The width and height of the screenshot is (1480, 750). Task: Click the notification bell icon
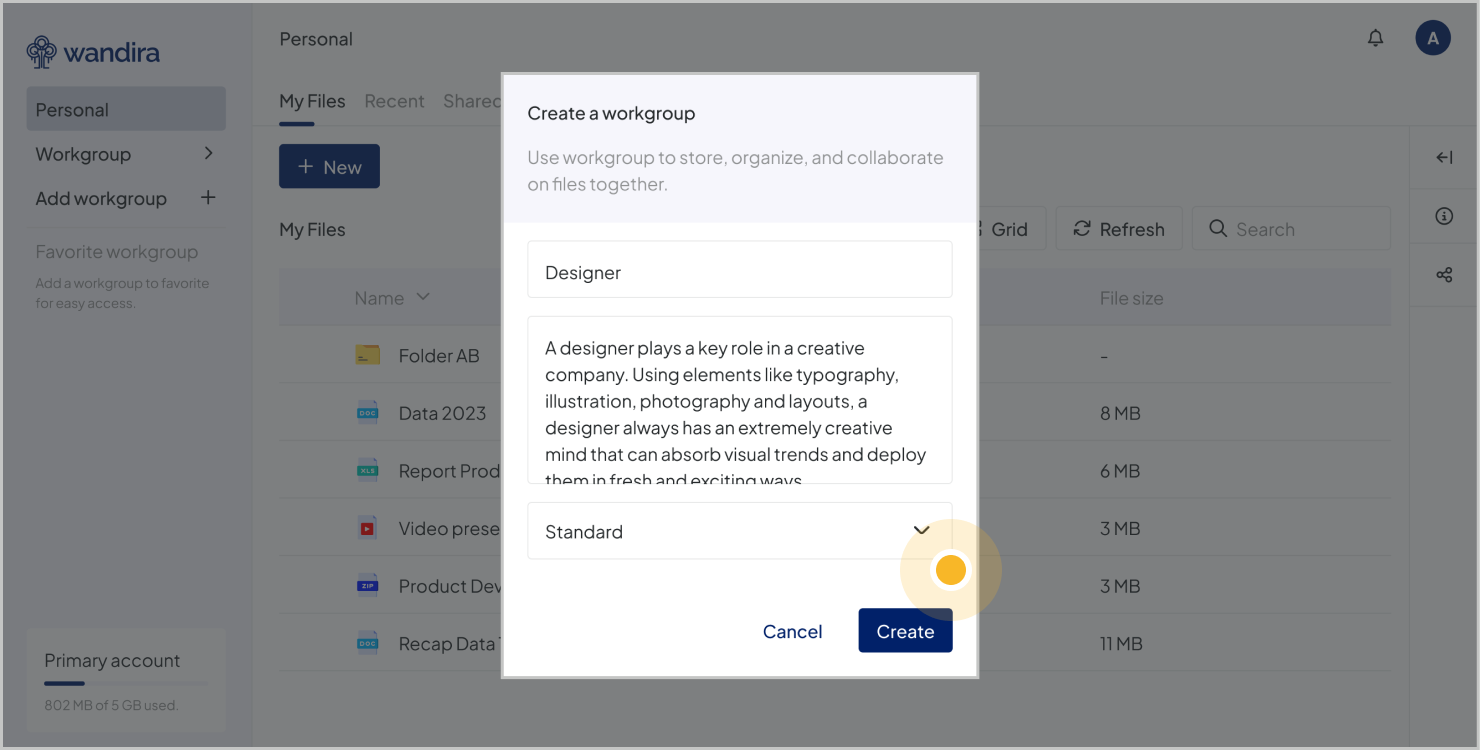(1376, 39)
